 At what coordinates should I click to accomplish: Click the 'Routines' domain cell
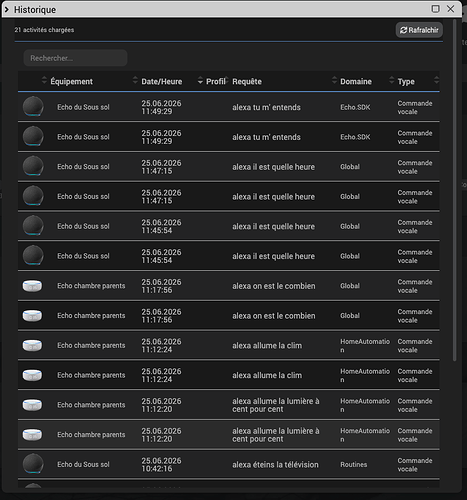(x=354, y=464)
